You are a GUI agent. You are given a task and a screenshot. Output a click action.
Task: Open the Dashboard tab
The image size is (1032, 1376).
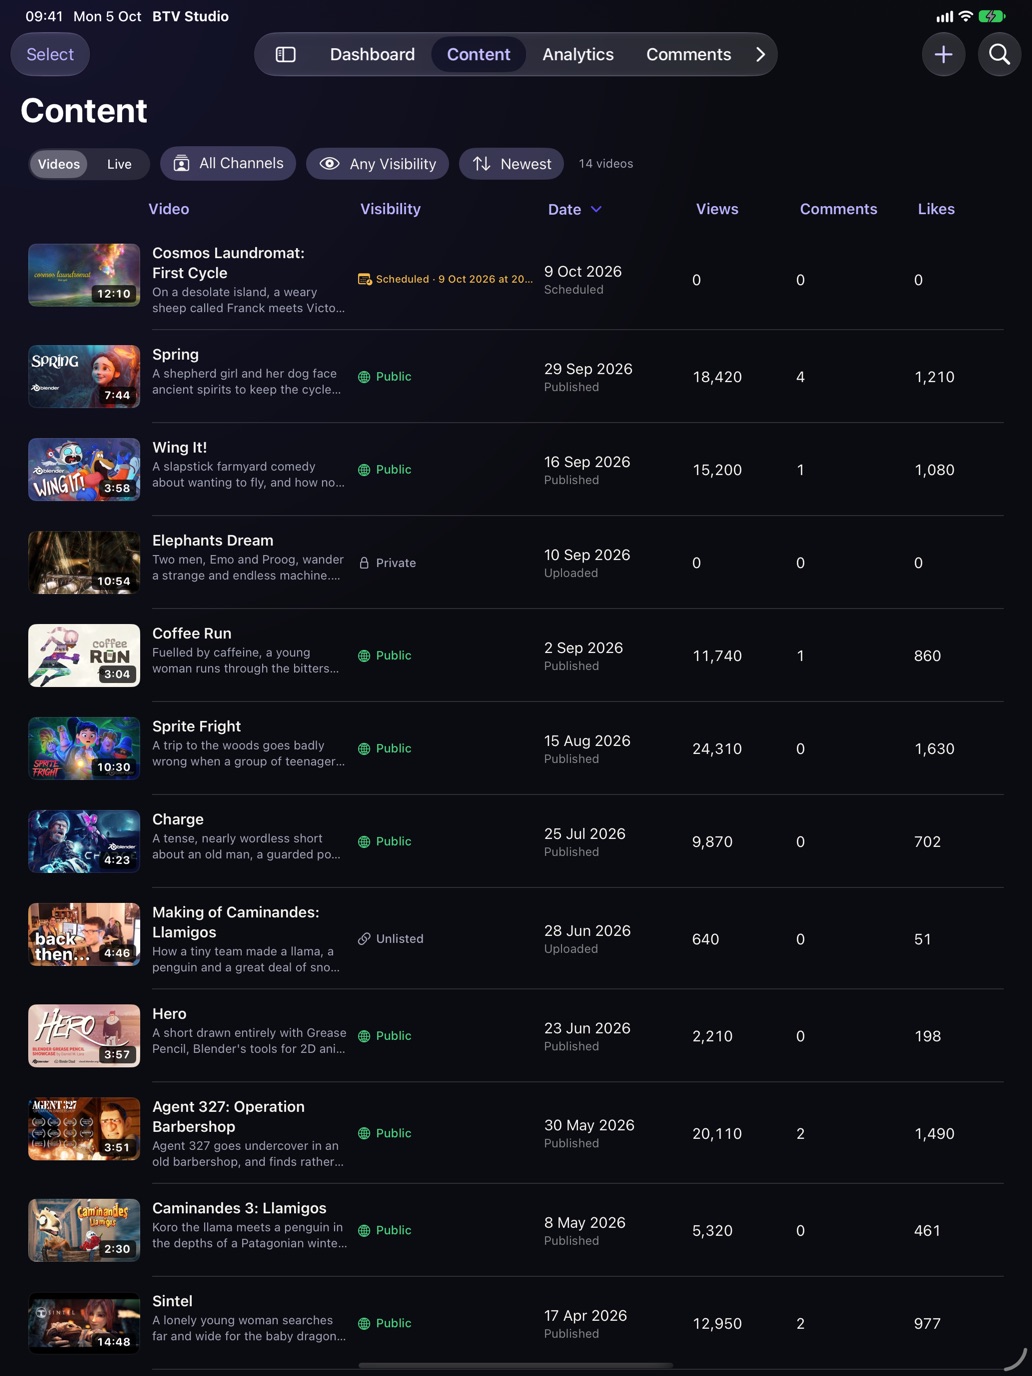click(x=372, y=55)
